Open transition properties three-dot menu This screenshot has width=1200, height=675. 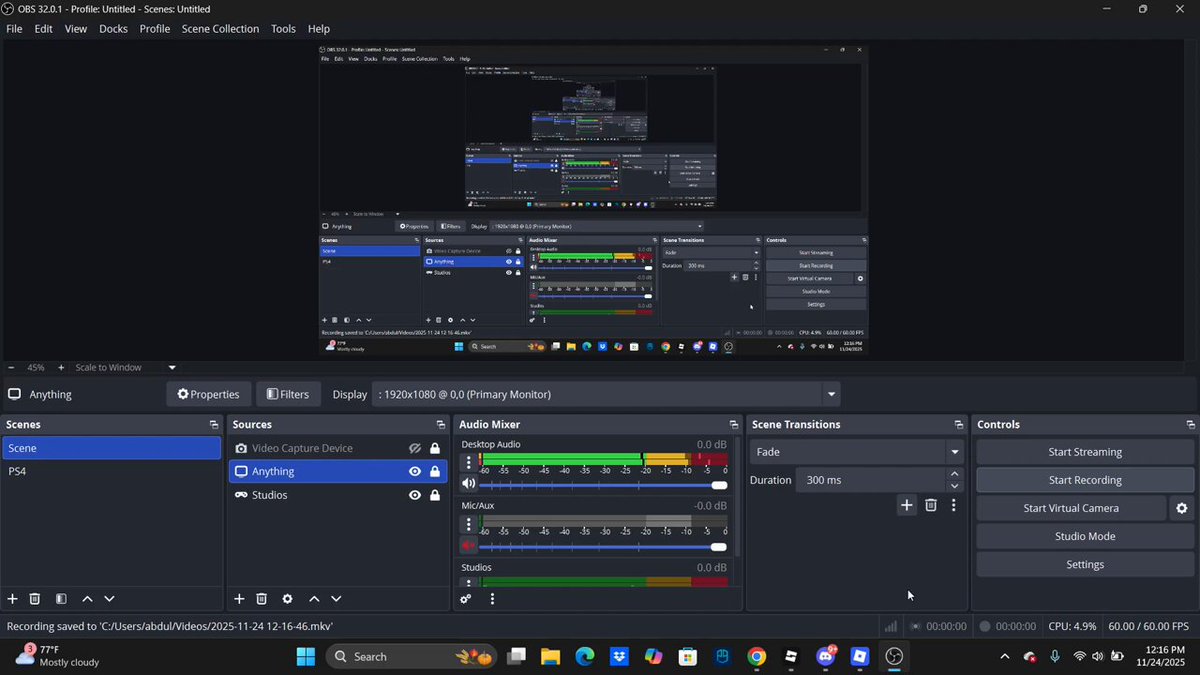point(953,505)
